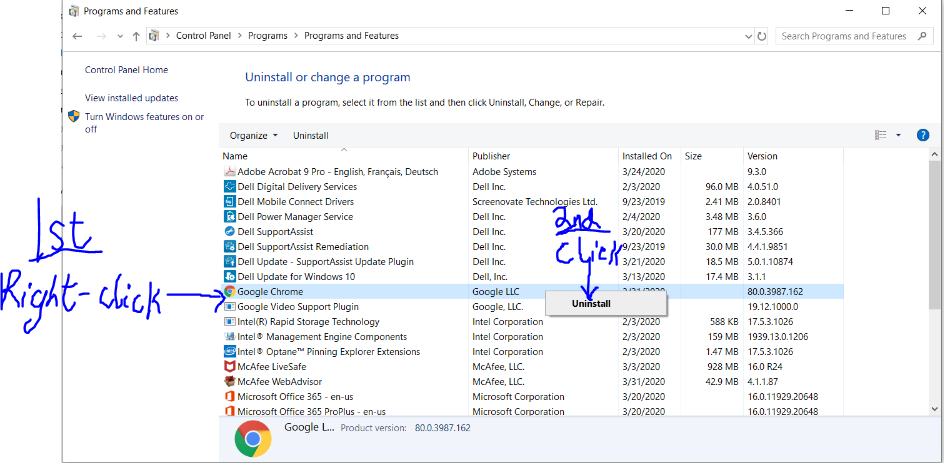
Task: Click Programs in the breadcrumb path
Action: (x=268, y=36)
